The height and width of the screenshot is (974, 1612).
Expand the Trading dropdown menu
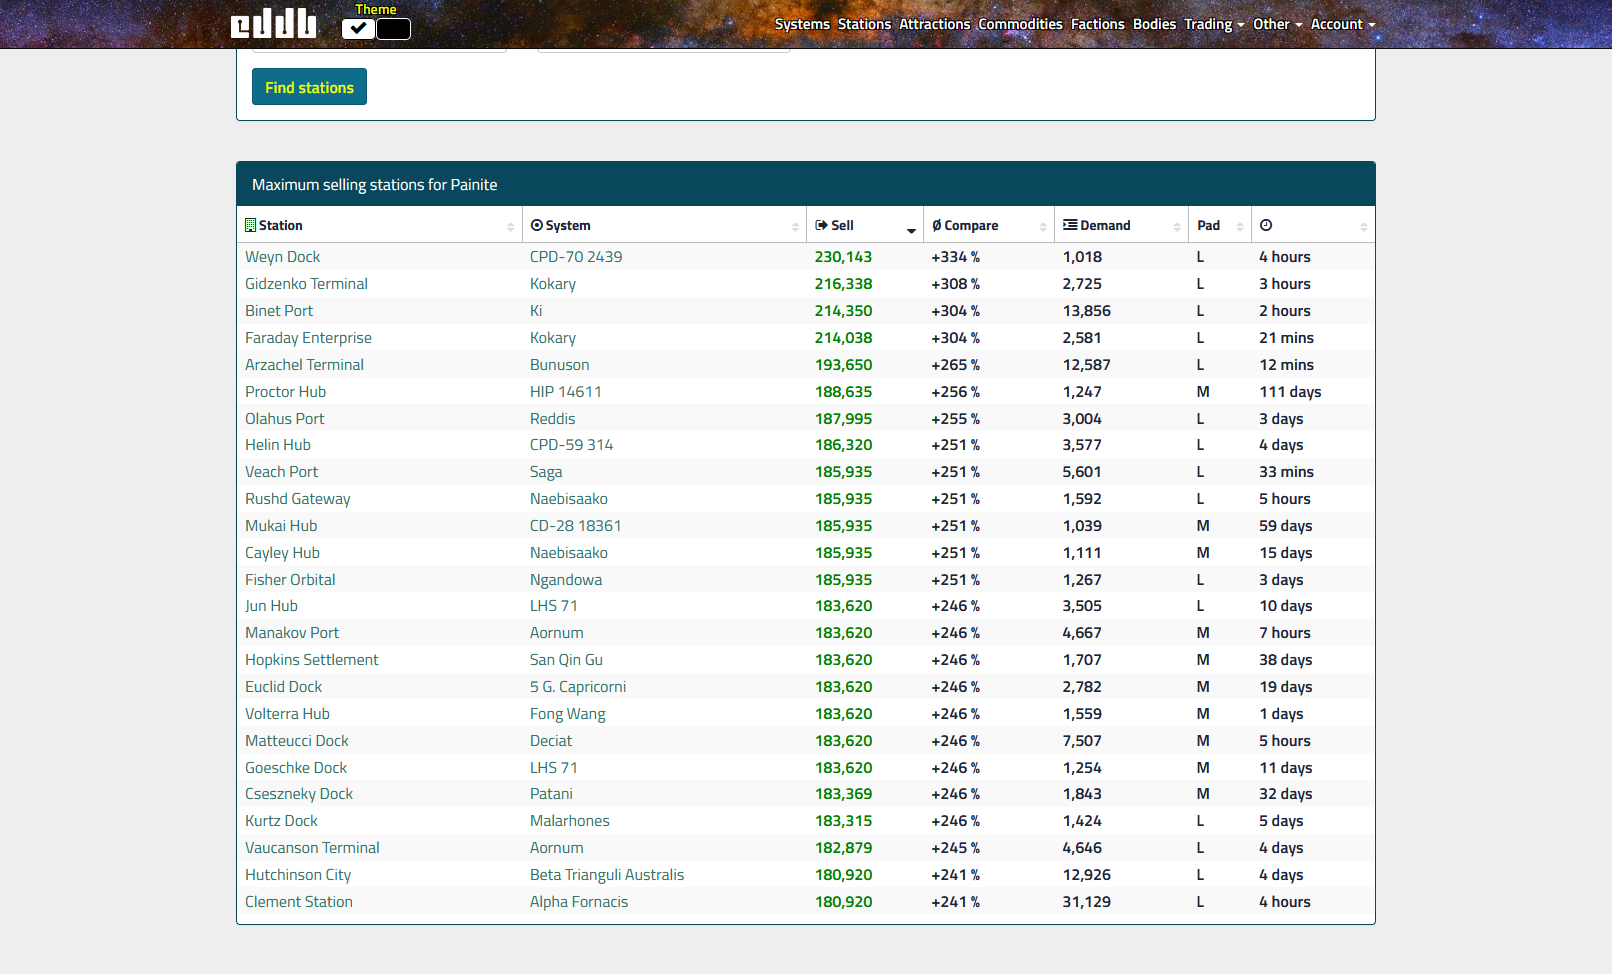tap(1214, 24)
